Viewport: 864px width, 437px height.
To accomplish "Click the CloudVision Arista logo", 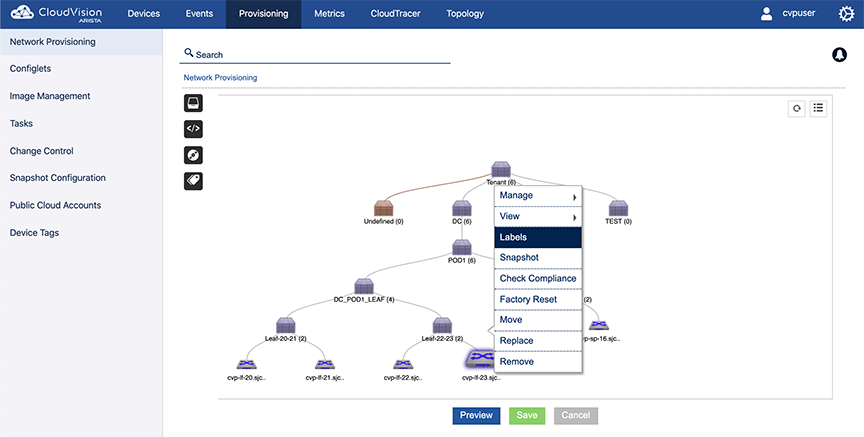I will (56, 14).
